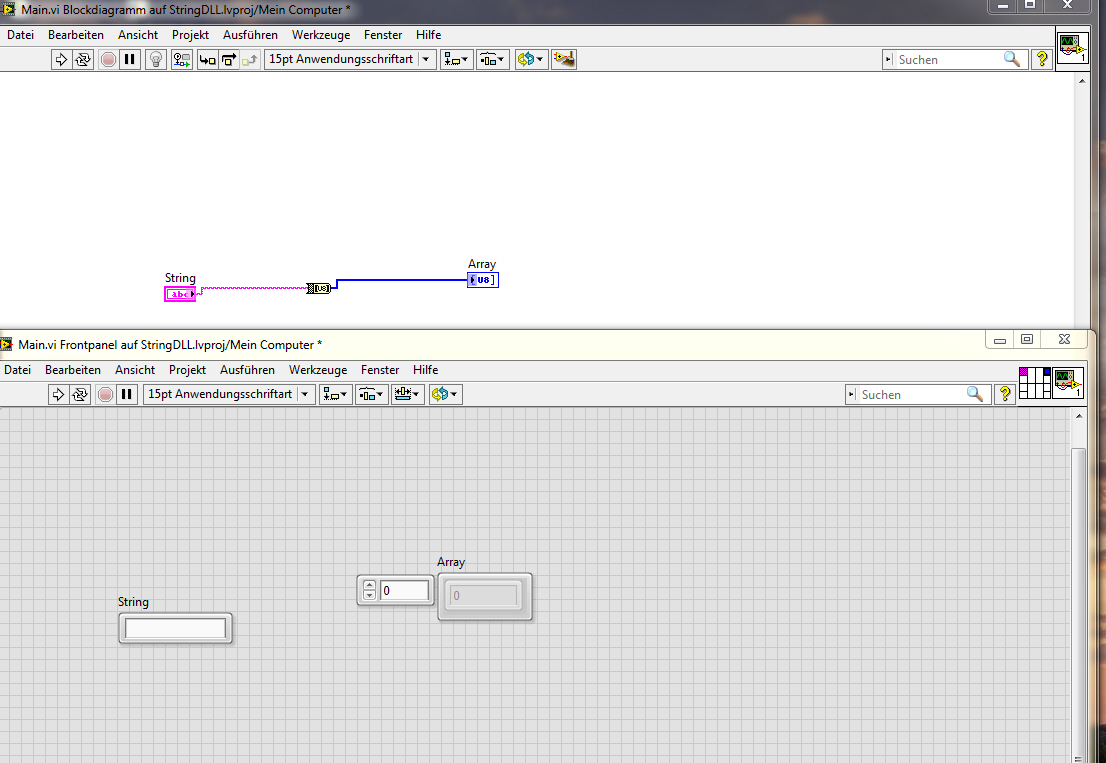Image resolution: width=1106 pixels, height=763 pixels.
Task: Click the String control input box
Action: tap(176, 628)
